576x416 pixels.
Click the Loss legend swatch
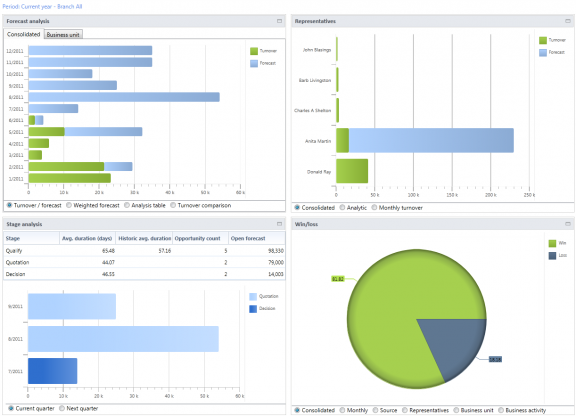tap(552, 256)
